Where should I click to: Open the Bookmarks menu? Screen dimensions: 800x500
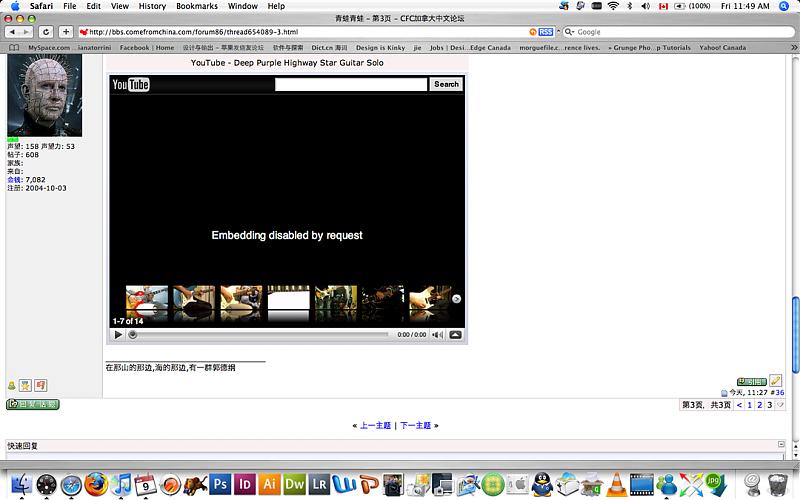(x=197, y=6)
